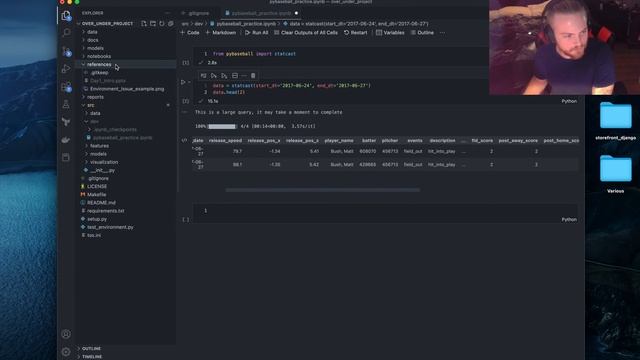The width and height of the screenshot is (640, 360).
Task: Click Refresh Explorer icon
Action: pyautogui.click(x=162, y=24)
